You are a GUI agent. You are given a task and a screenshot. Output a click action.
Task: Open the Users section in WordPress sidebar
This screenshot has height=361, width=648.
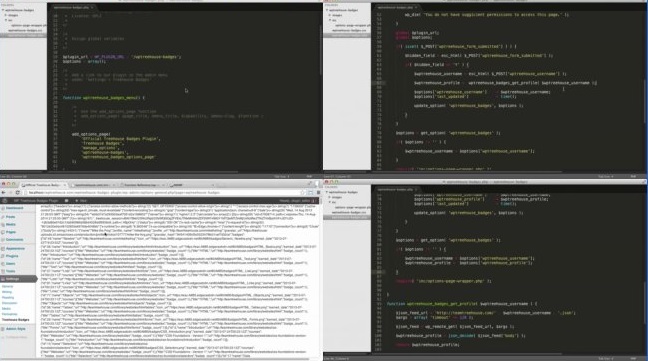click(x=11, y=264)
